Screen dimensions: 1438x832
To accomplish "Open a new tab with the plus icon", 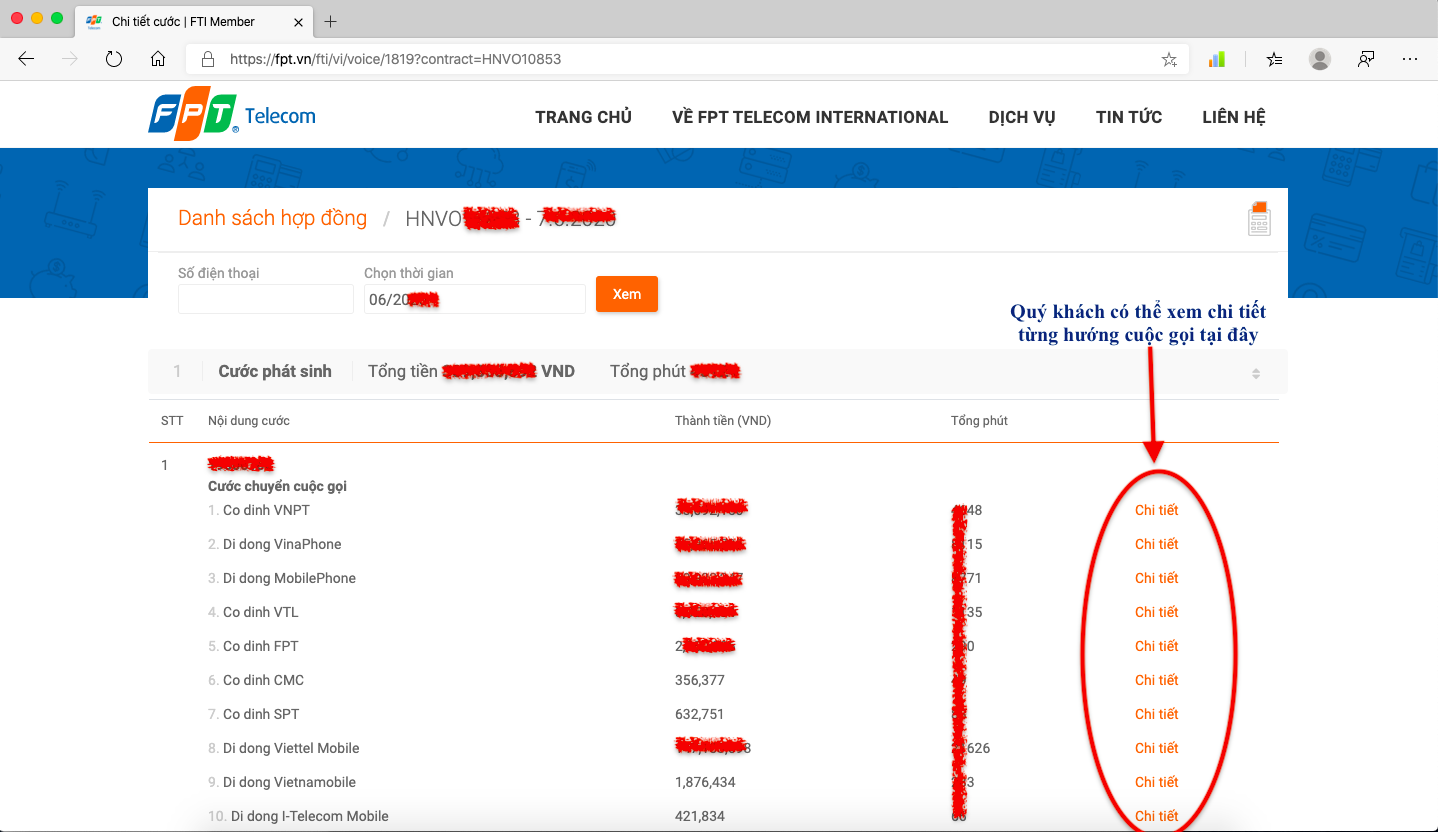I will (331, 21).
